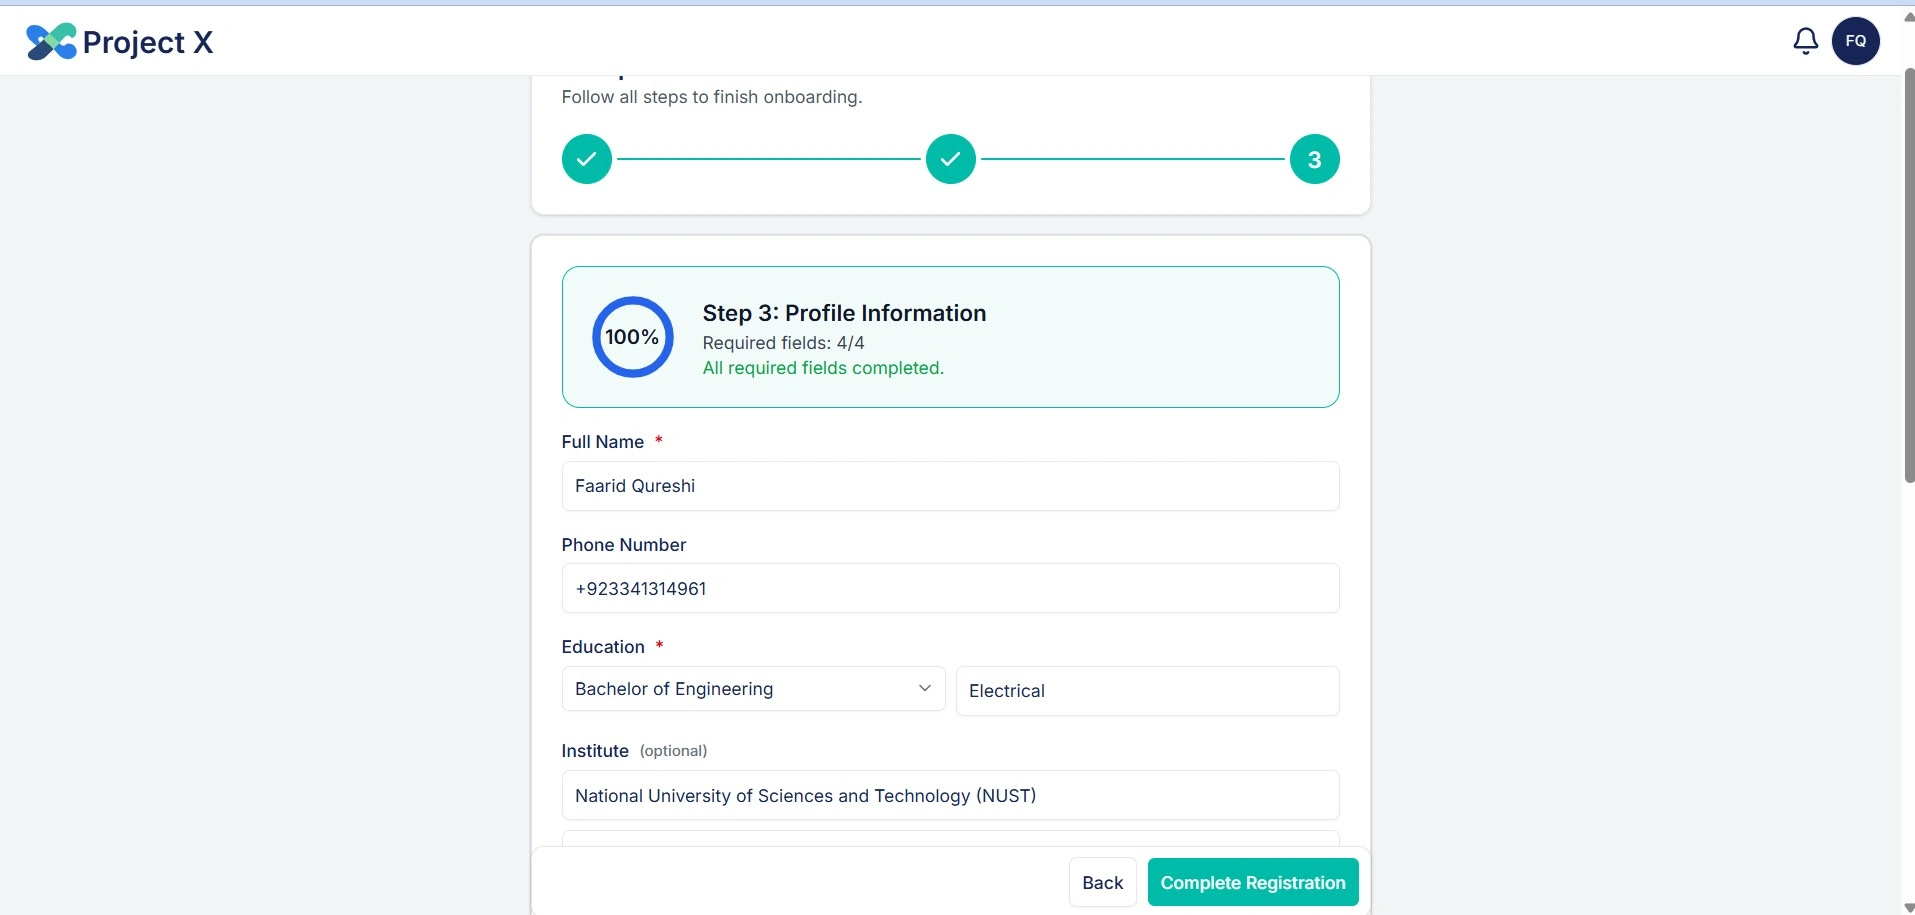Edit the Electrical field of study input
Image resolution: width=1915 pixels, height=915 pixels.
click(1147, 691)
